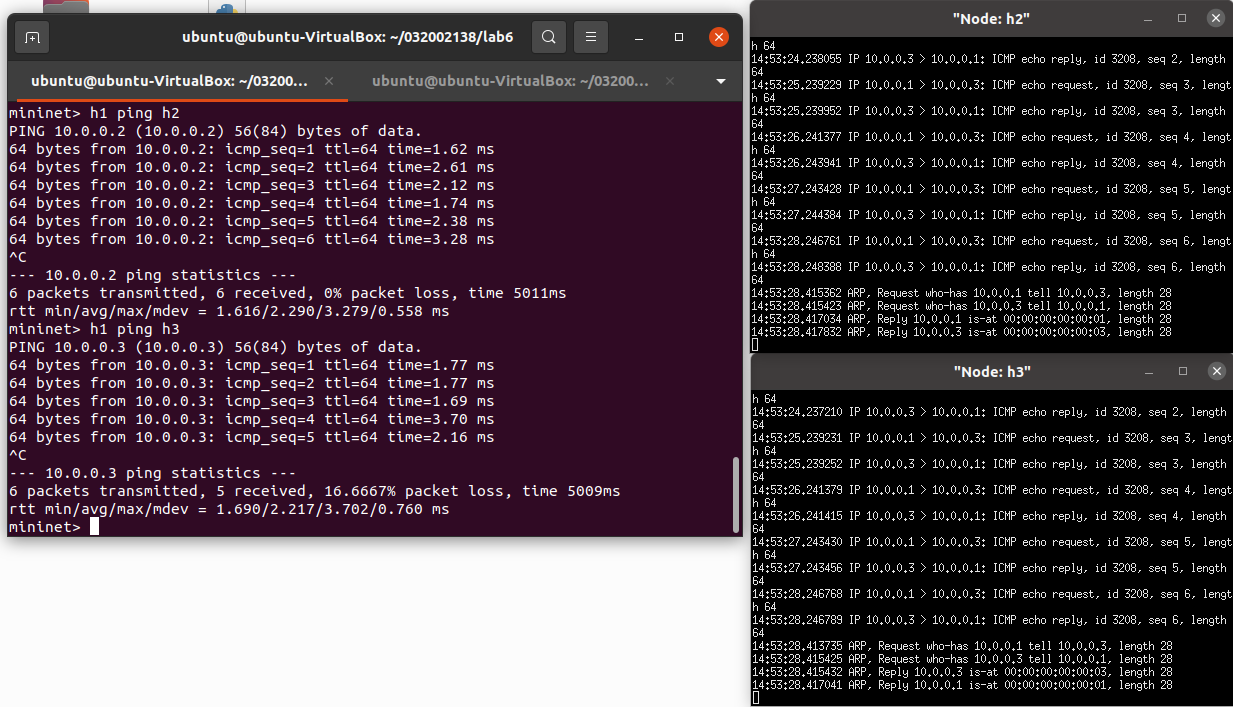The height and width of the screenshot is (707, 1233).
Task: Click h3's line starting 14:53:26.241379
Action: pyautogui.click(x=991, y=490)
